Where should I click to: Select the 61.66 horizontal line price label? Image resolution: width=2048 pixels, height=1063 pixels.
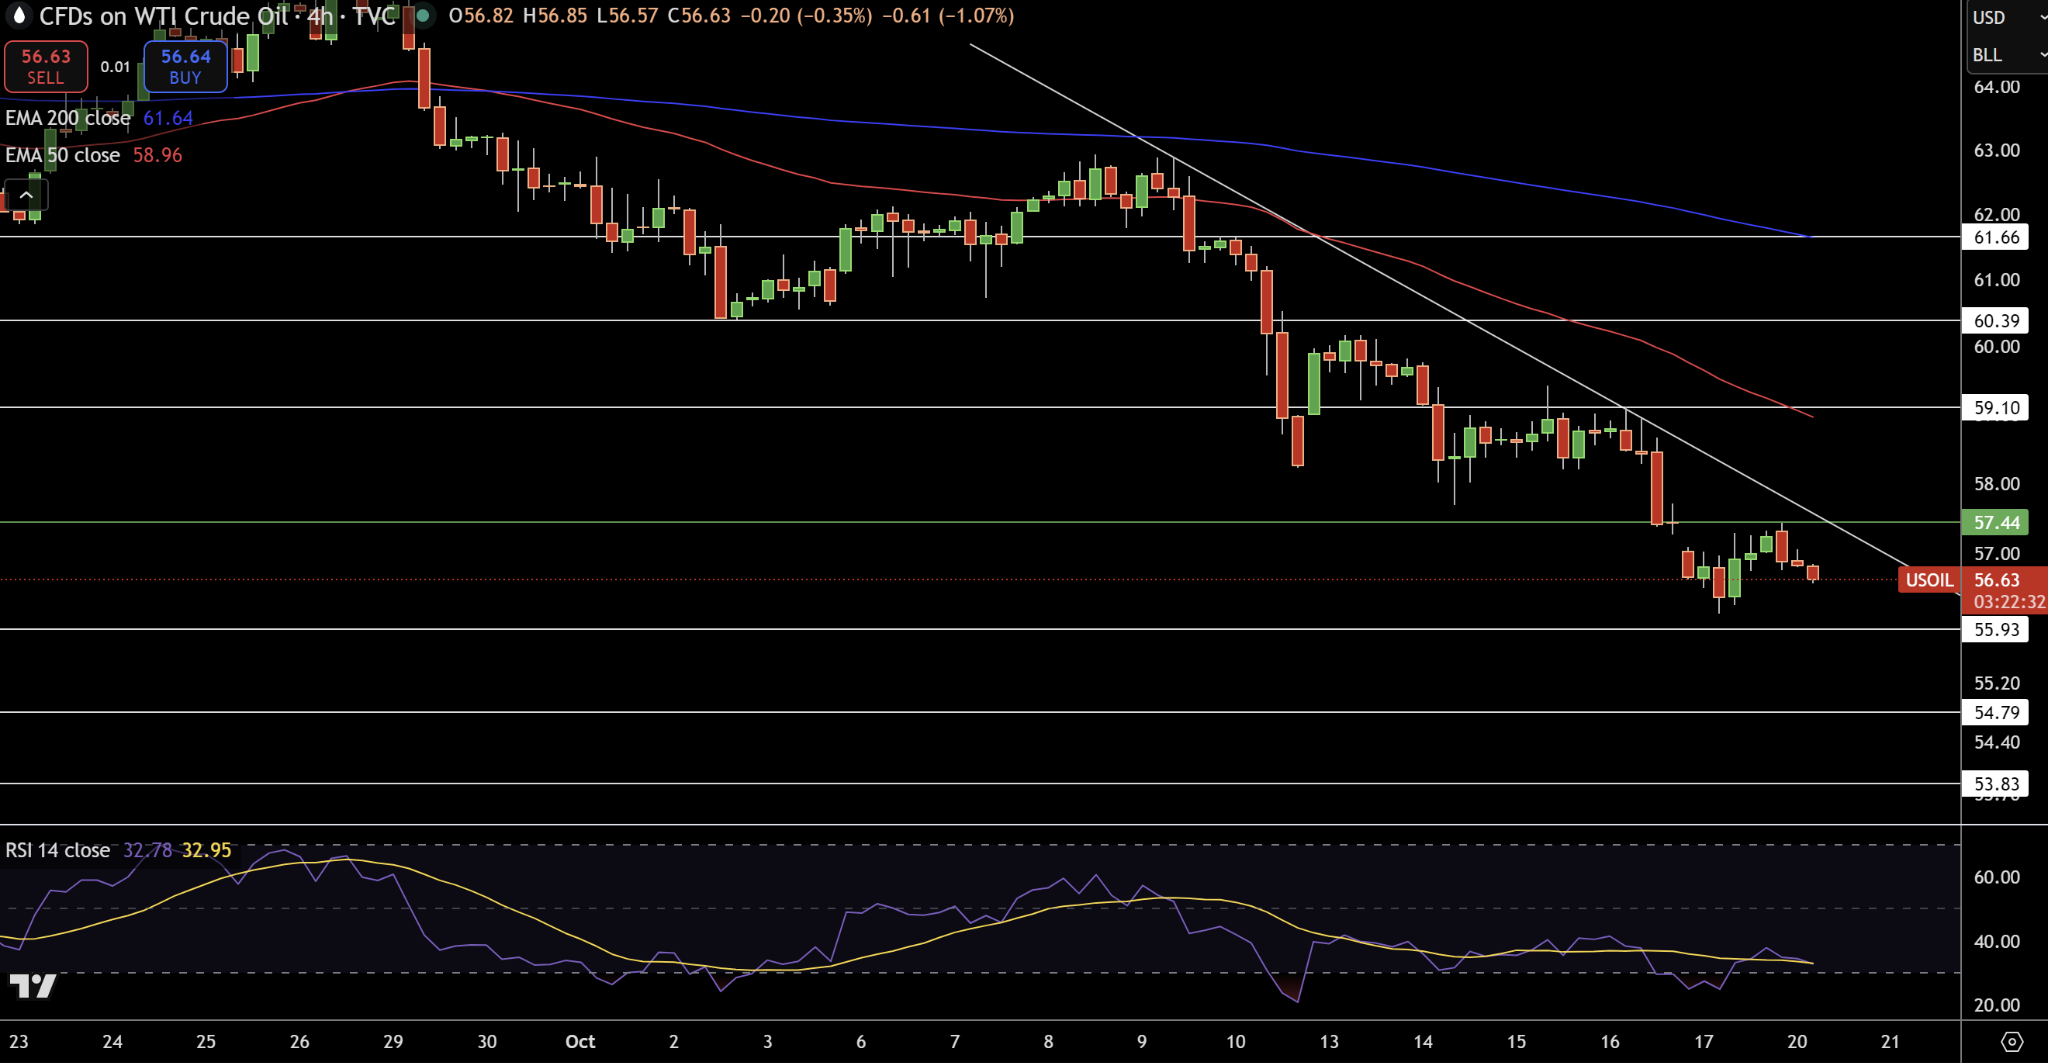1996,237
